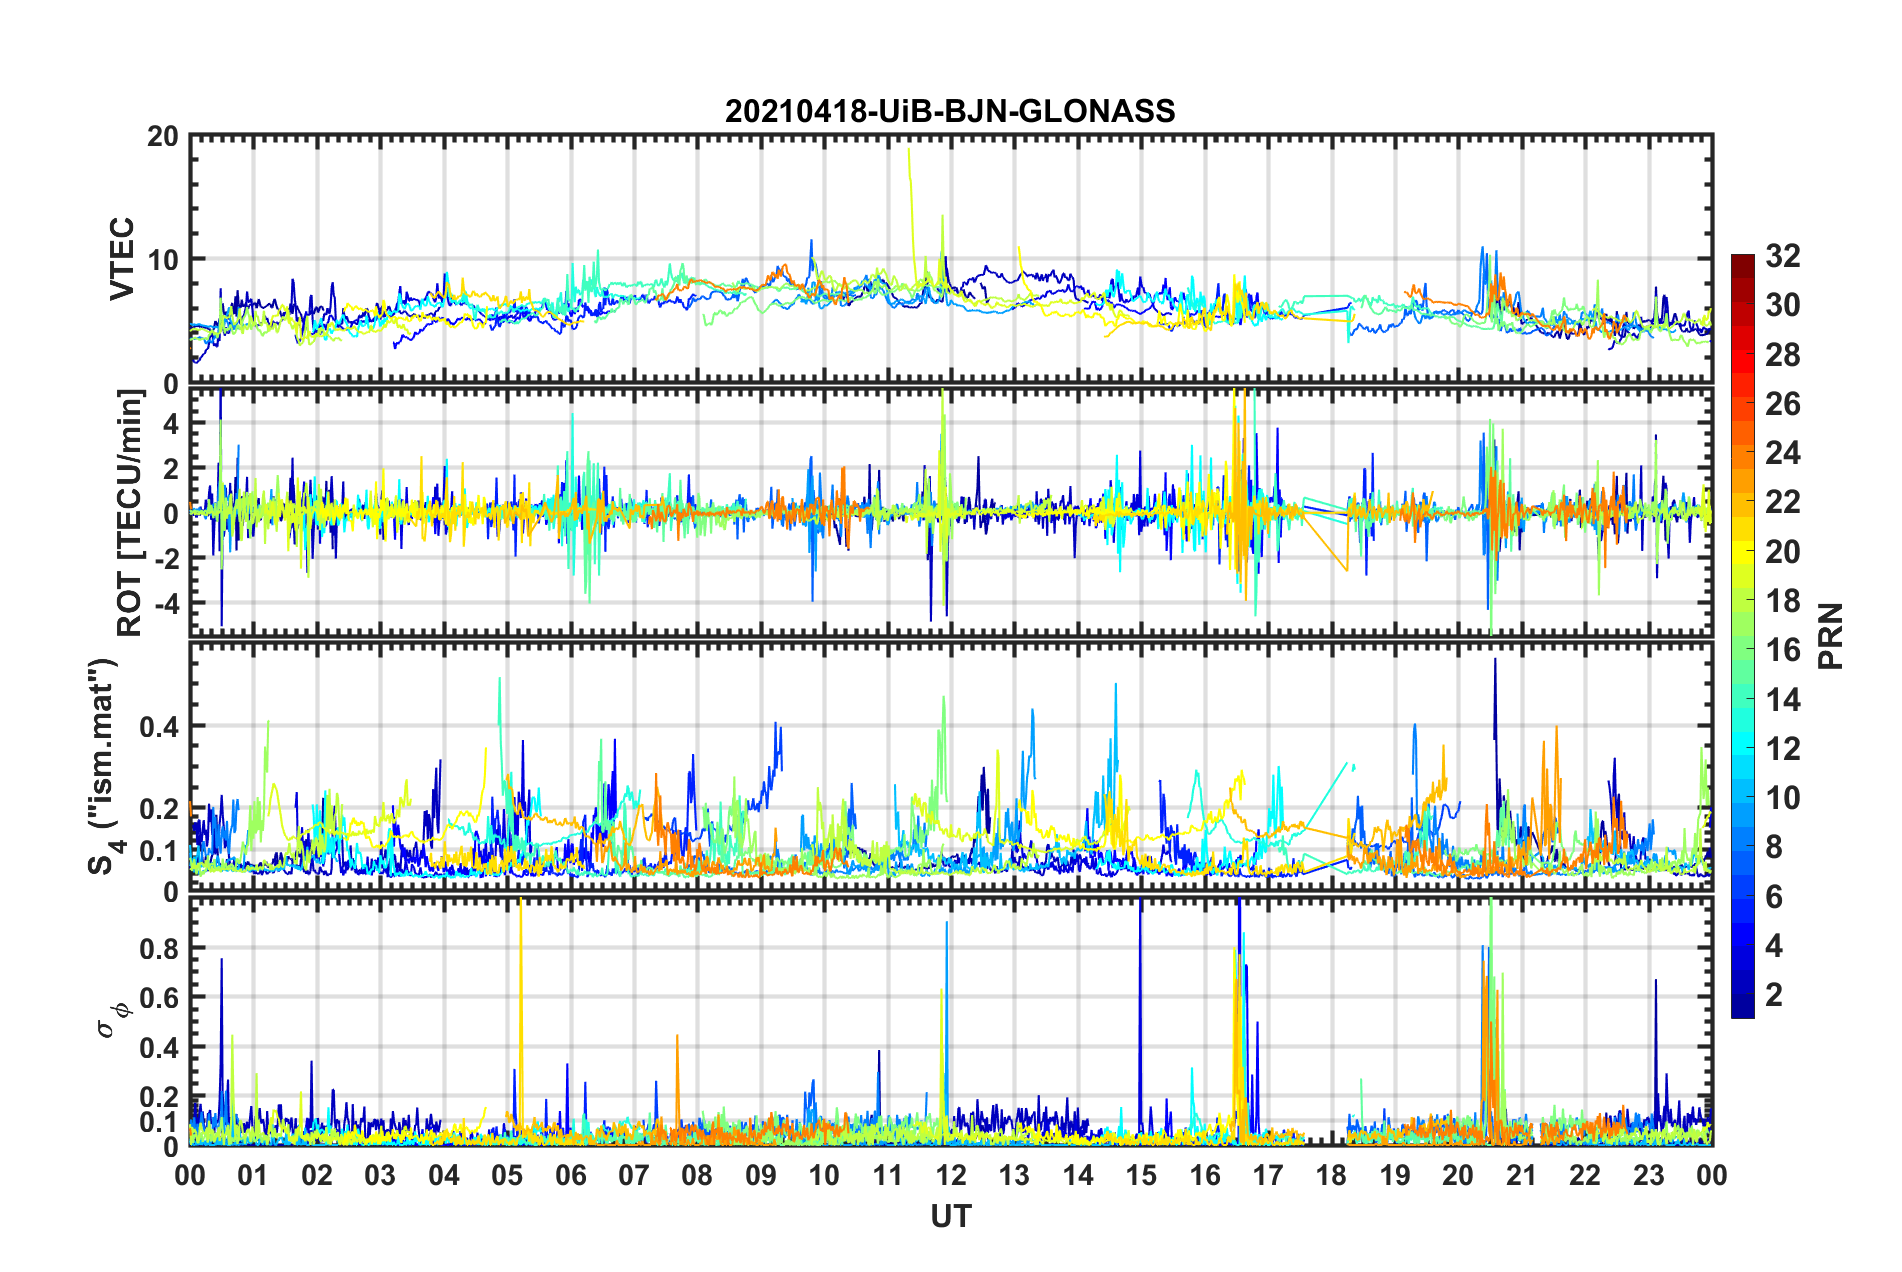Click x-axis hour tick 17
The image size is (1902, 1272).
click(1268, 1175)
